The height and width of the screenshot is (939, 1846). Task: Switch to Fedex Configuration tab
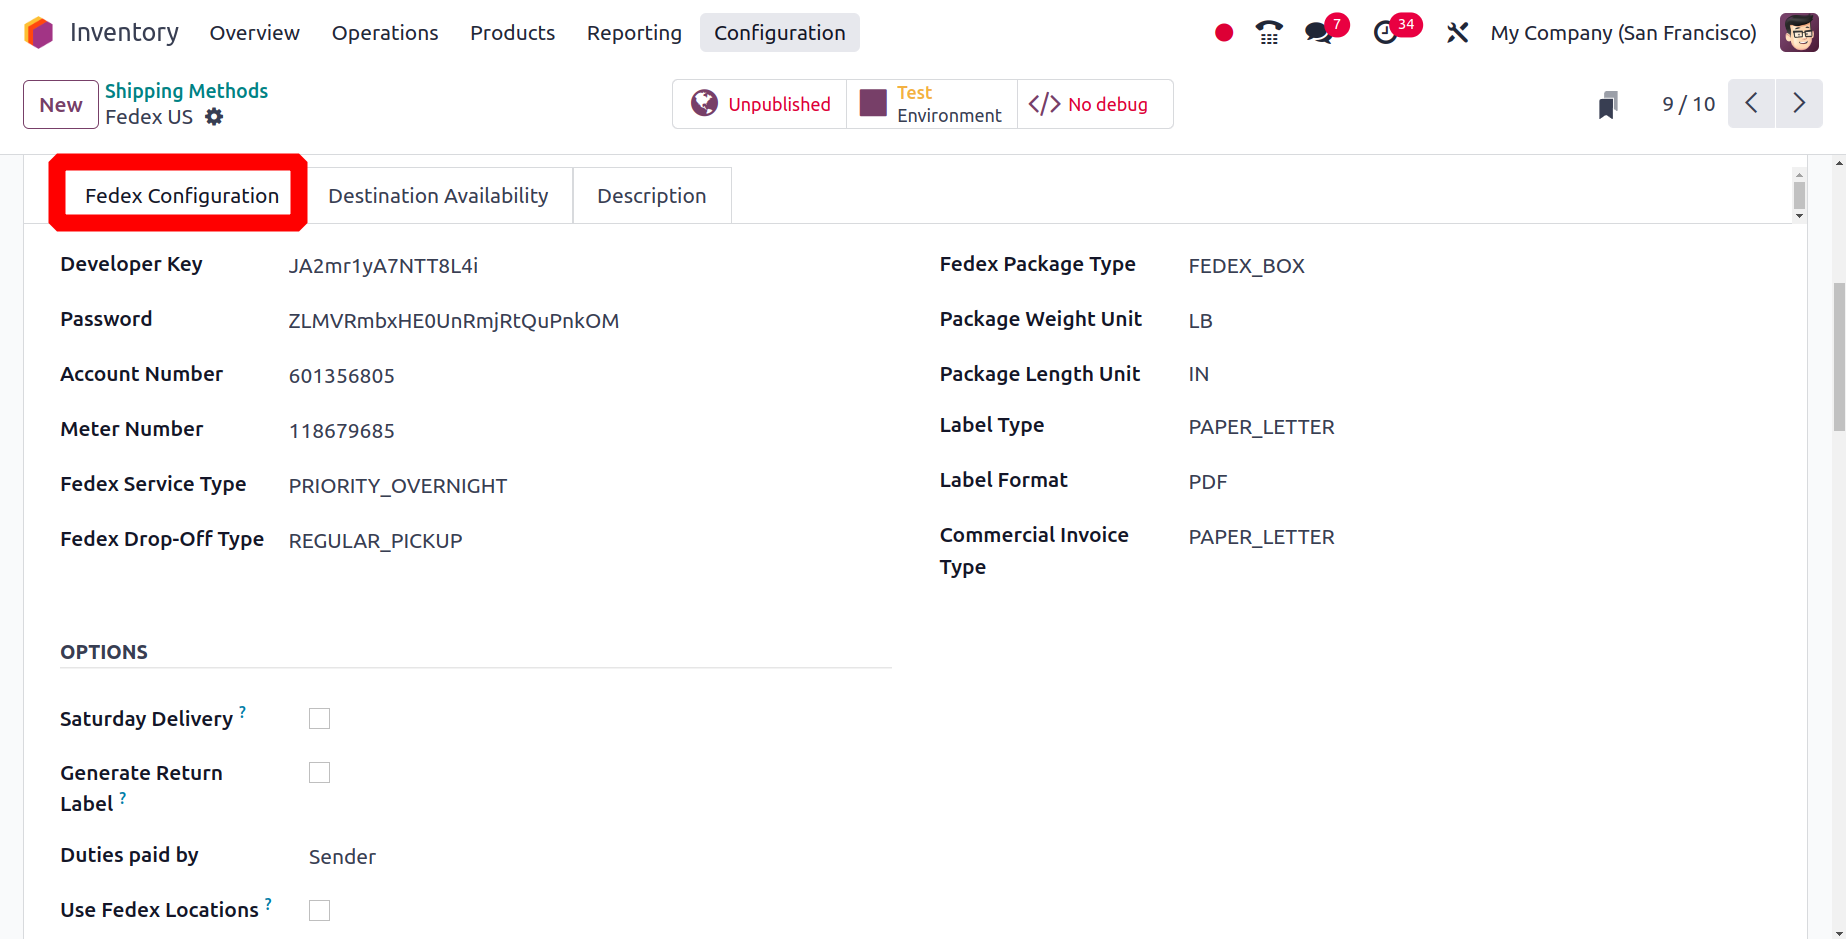tap(181, 196)
